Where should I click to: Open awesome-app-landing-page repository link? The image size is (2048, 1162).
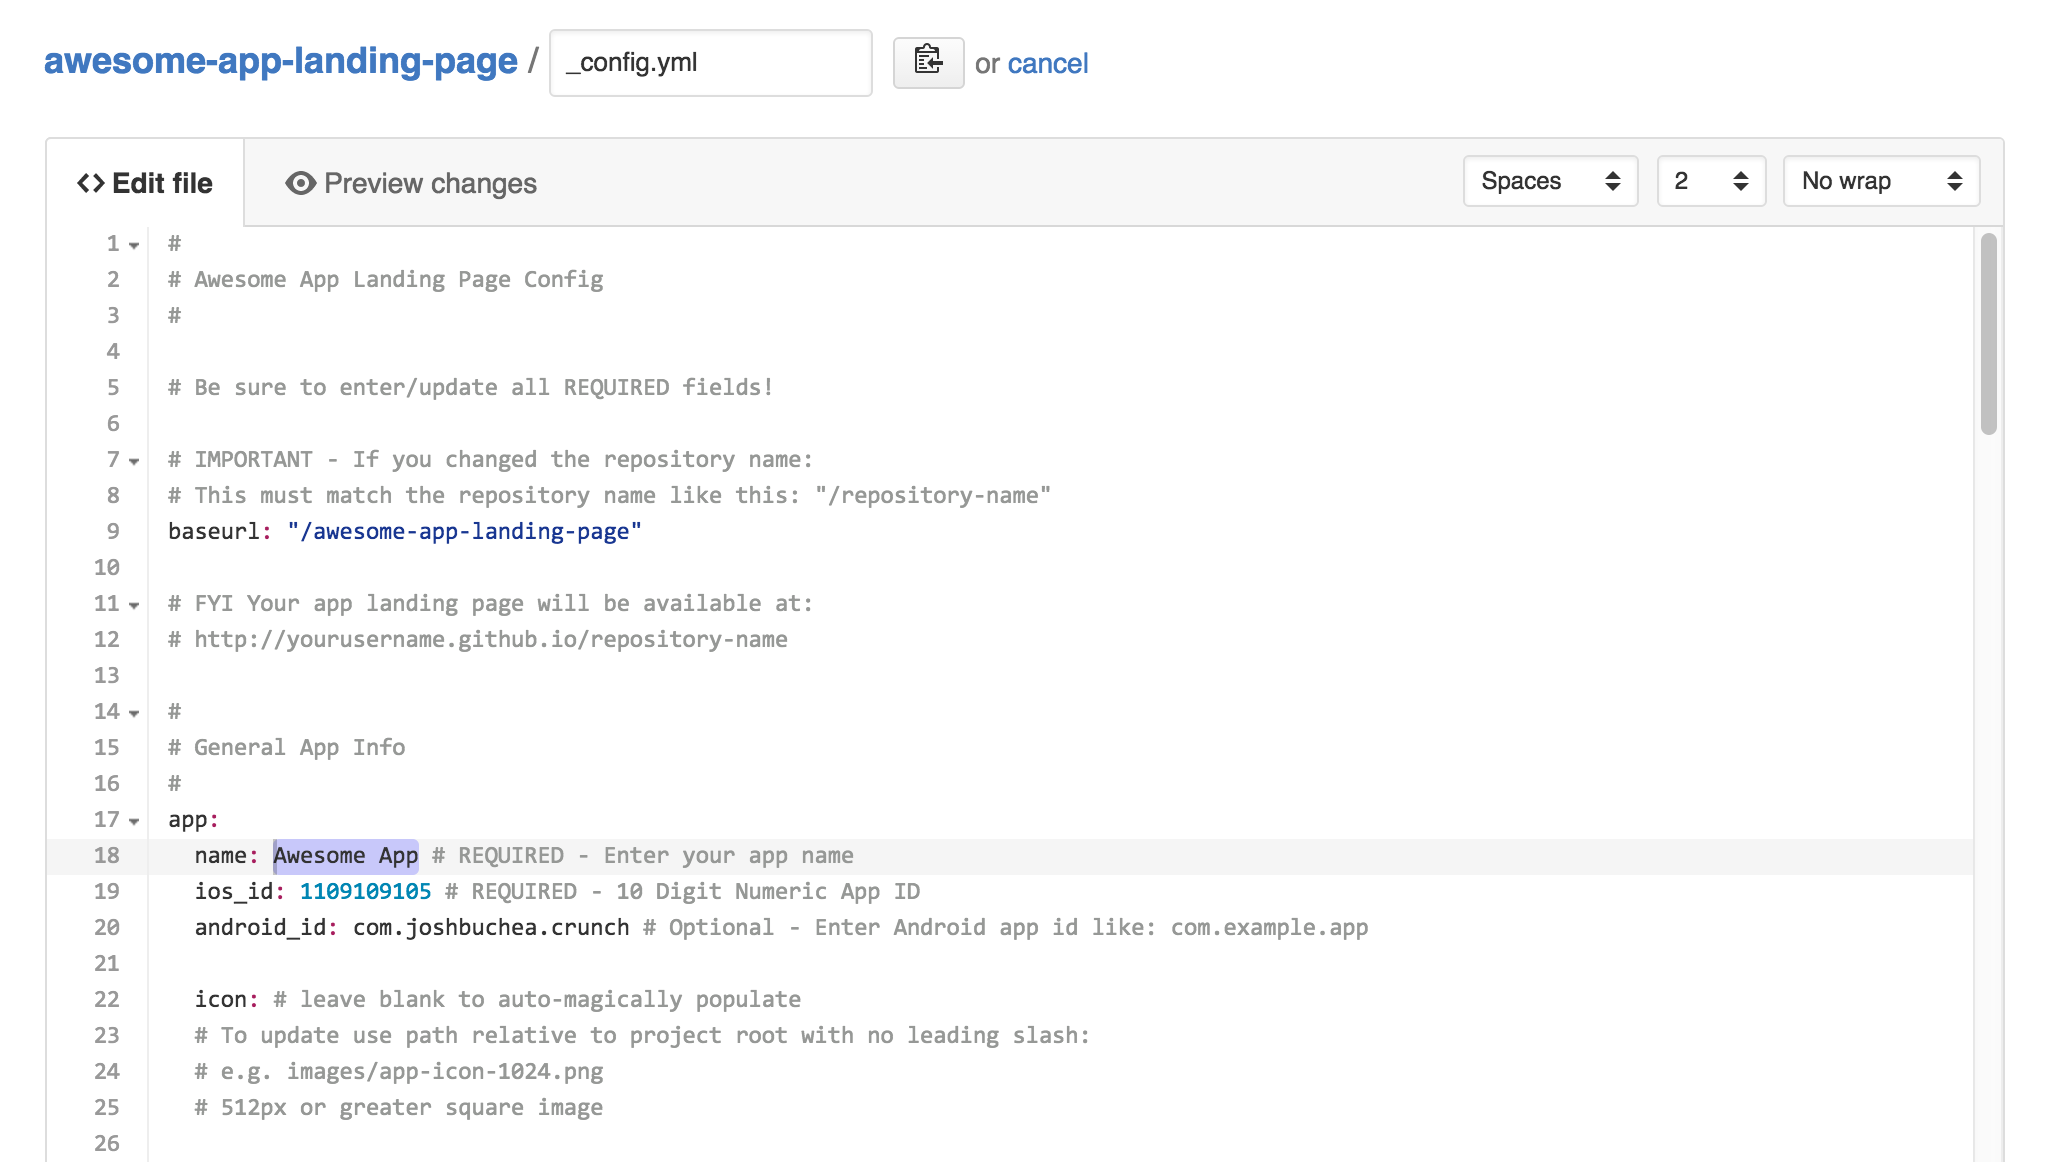point(281,61)
